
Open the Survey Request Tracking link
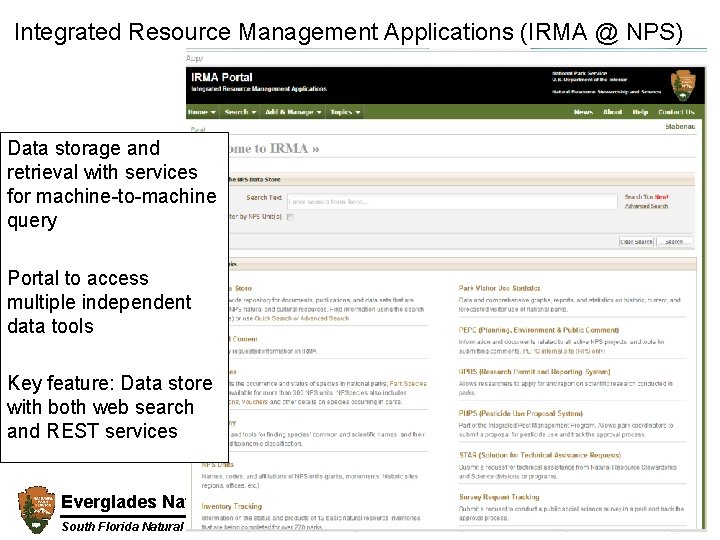[499, 497]
